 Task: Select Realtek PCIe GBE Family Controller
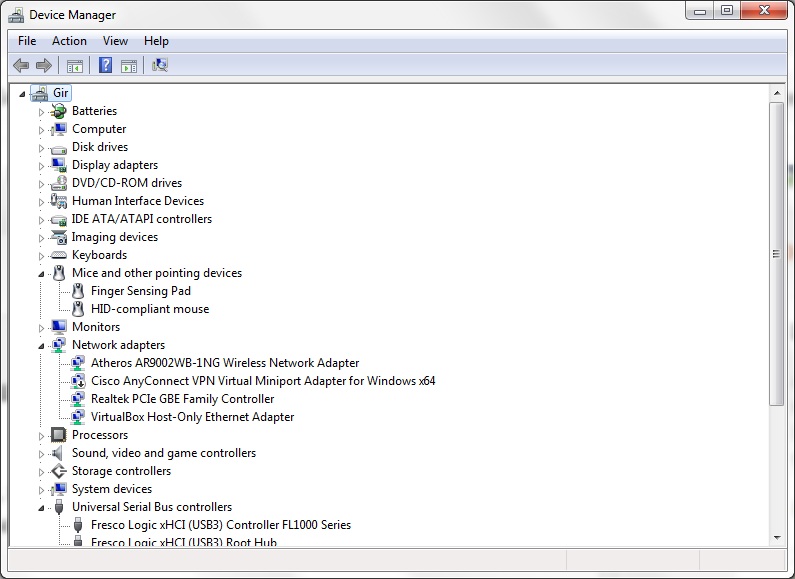click(183, 399)
